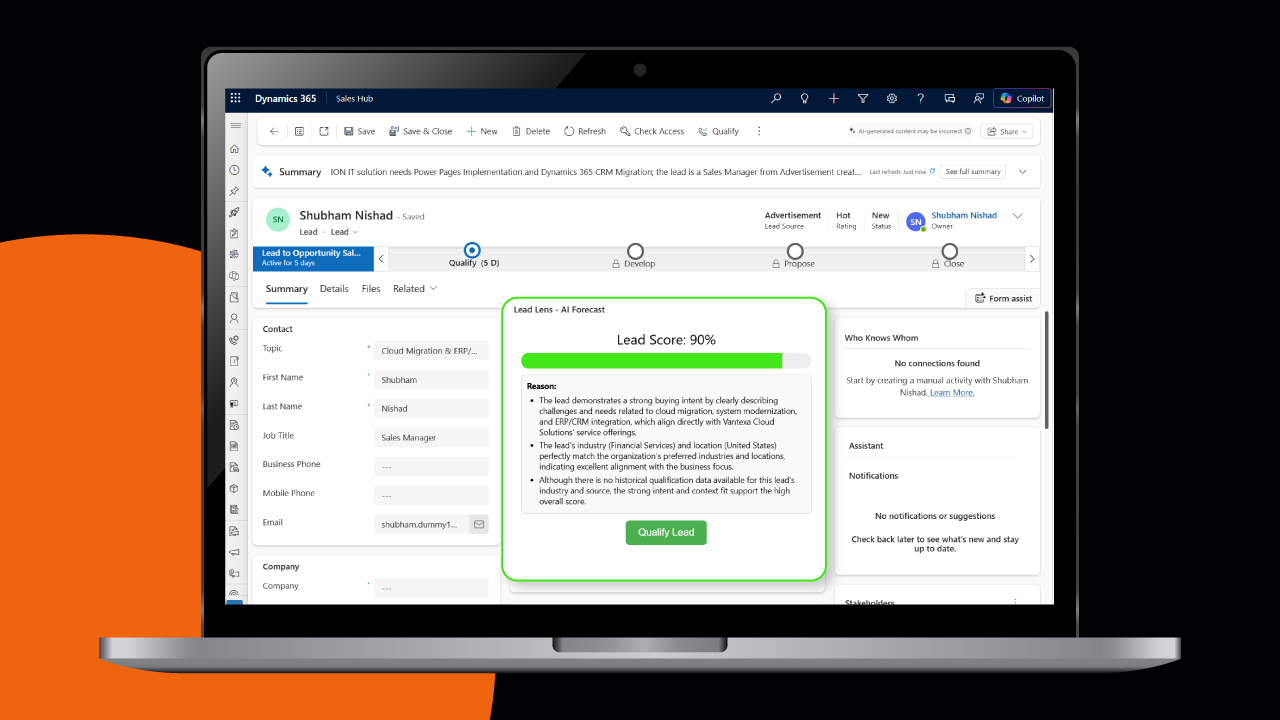Screen dimensions: 1280x720
Task: Click the green Qualify Lead button
Action: point(666,532)
